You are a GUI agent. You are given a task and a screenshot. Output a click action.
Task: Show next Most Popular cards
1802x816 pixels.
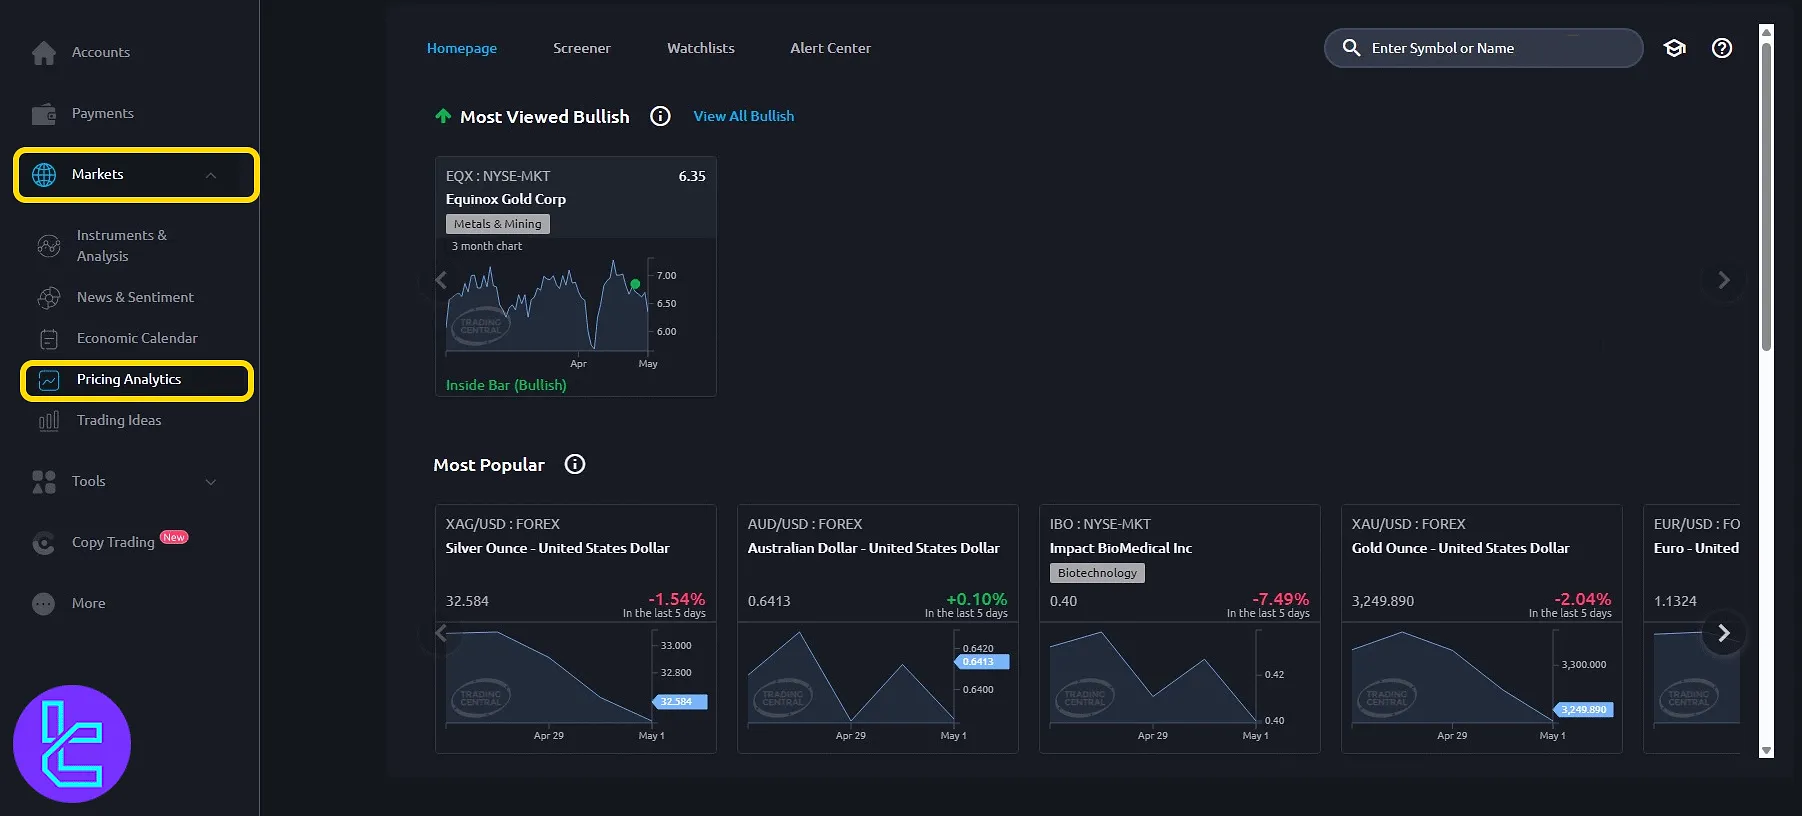[x=1723, y=633]
